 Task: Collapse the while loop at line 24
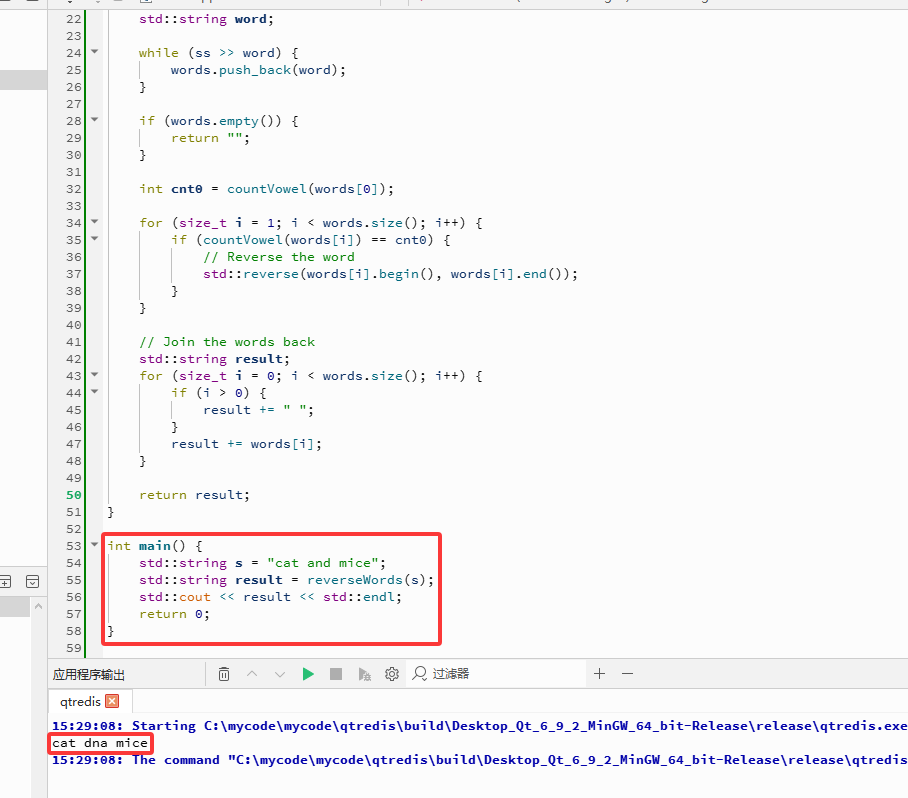pyautogui.click(x=94, y=52)
